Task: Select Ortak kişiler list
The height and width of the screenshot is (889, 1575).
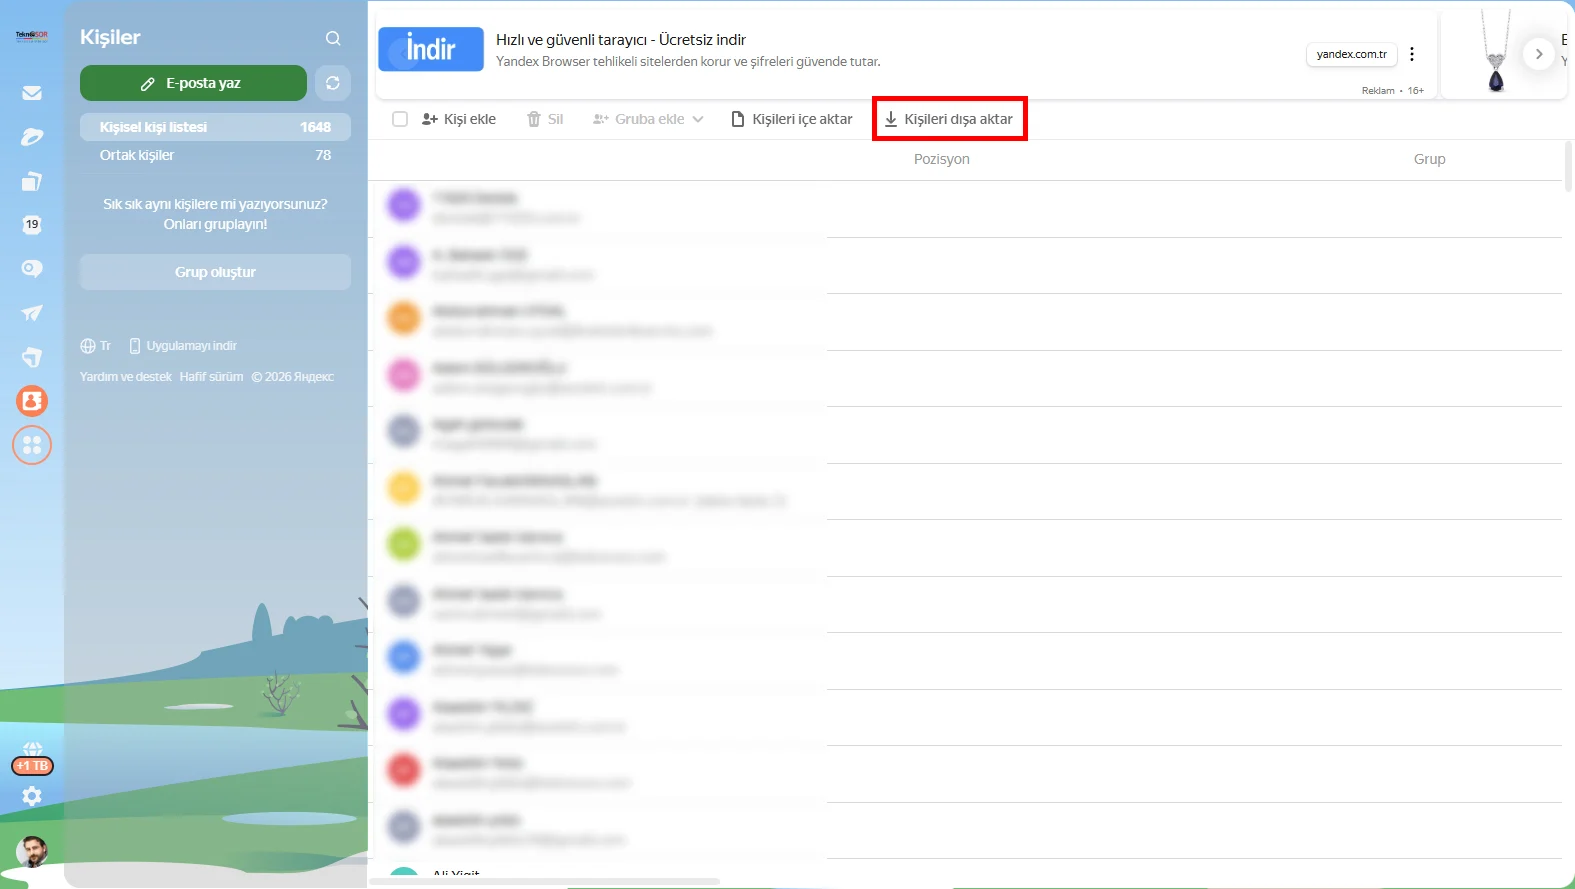Action: (x=215, y=155)
